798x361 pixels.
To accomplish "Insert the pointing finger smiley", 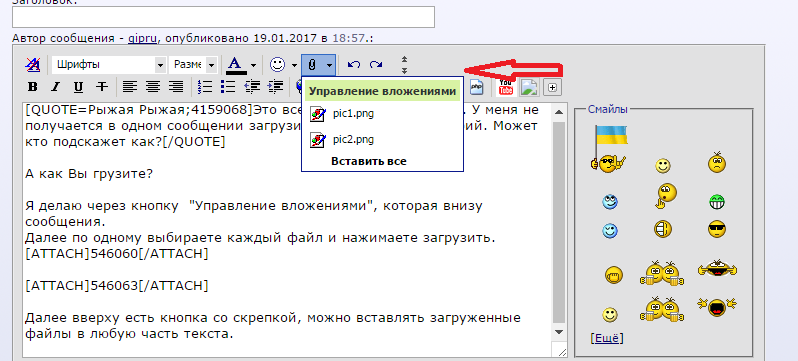I will tap(665, 196).
